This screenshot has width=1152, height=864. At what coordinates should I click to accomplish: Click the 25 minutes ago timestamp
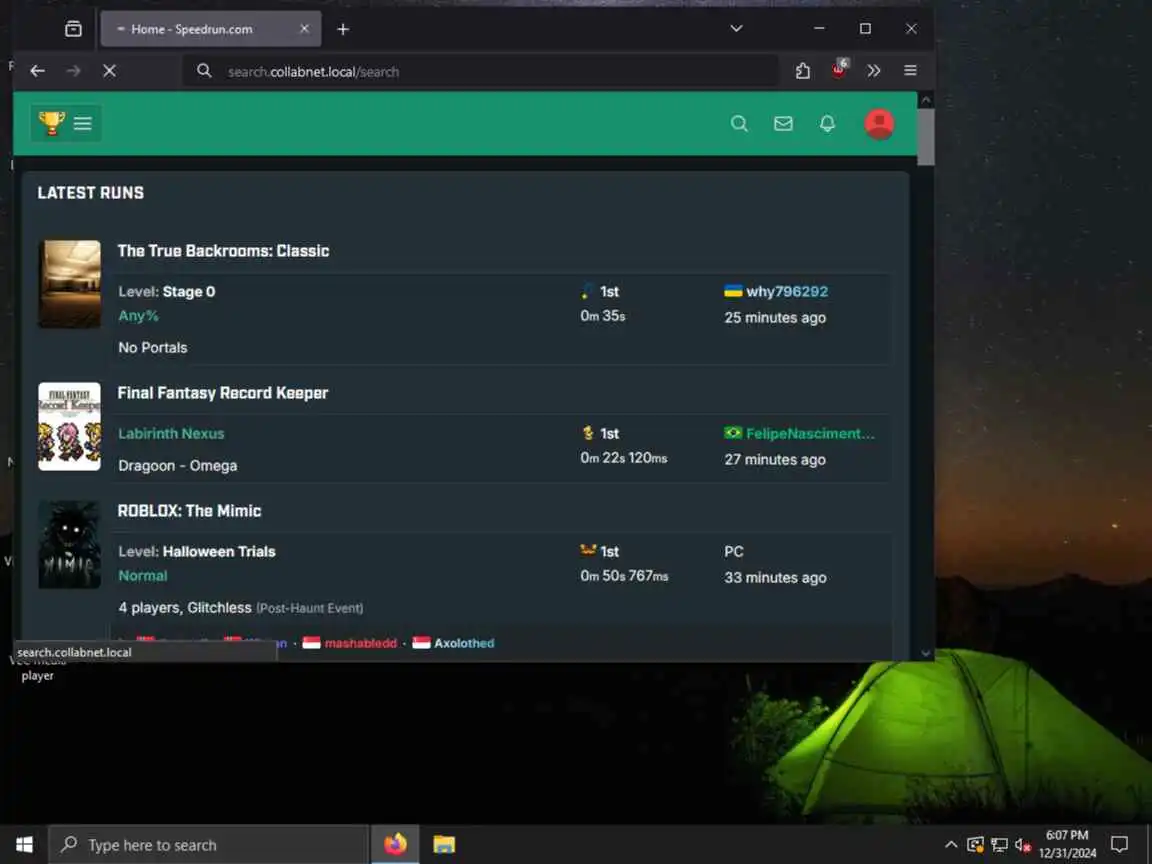pyautogui.click(x=775, y=317)
